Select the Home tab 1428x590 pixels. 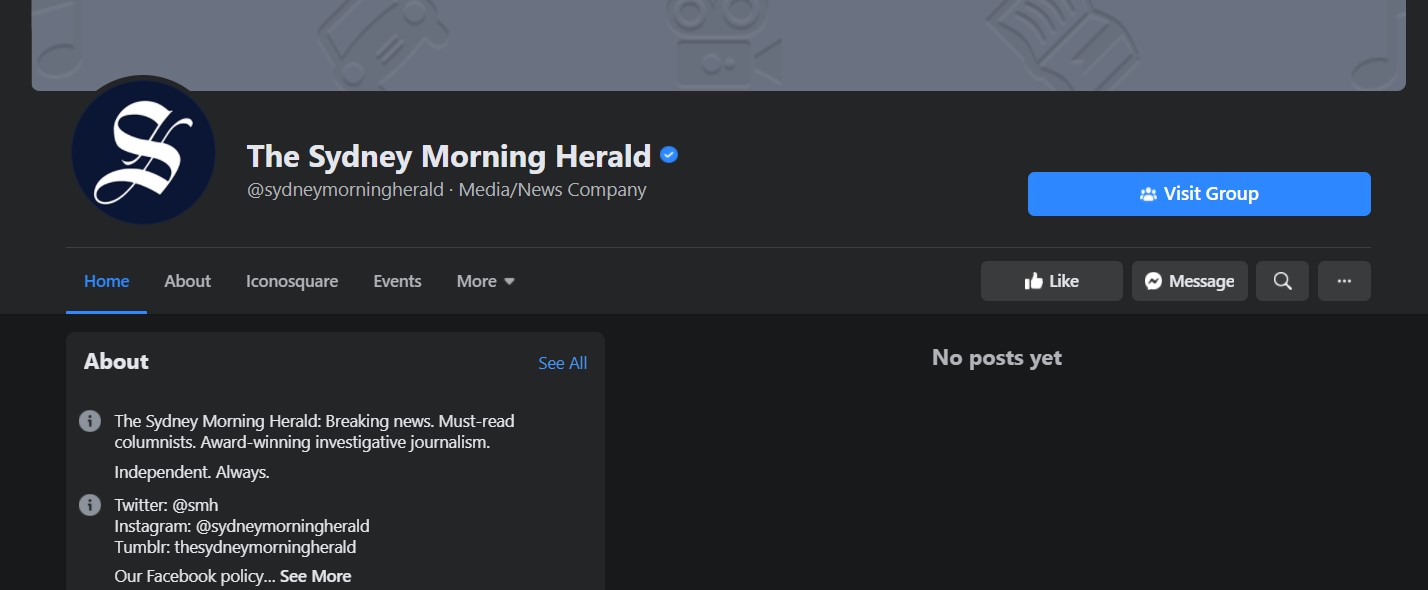[107, 281]
